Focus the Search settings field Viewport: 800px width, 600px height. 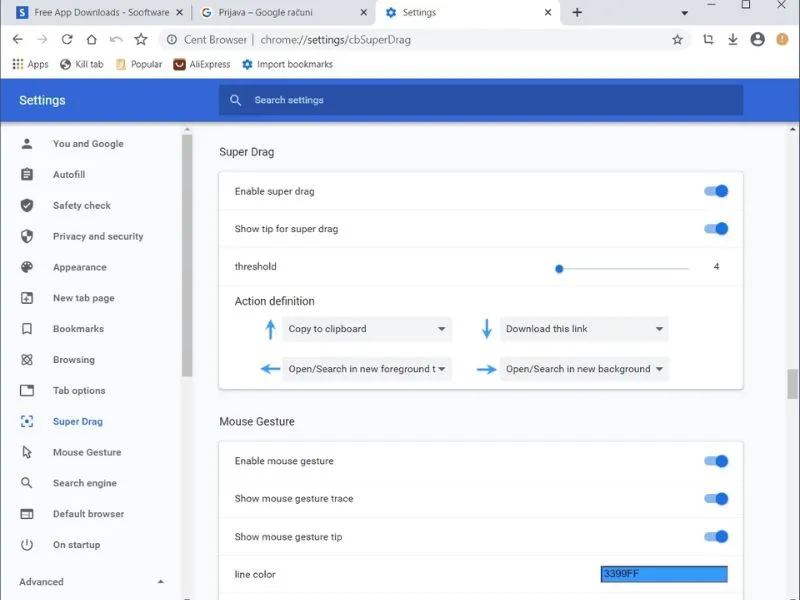coord(481,100)
